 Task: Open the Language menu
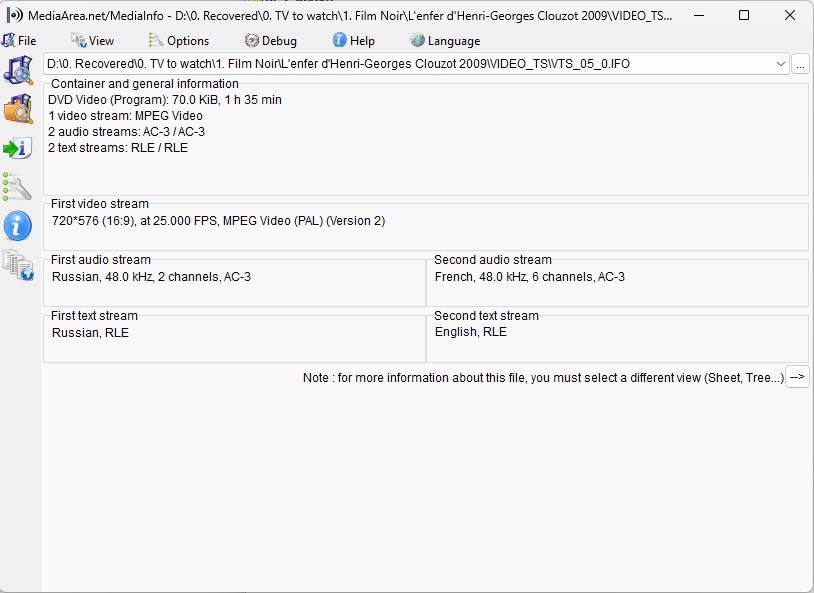click(x=445, y=41)
